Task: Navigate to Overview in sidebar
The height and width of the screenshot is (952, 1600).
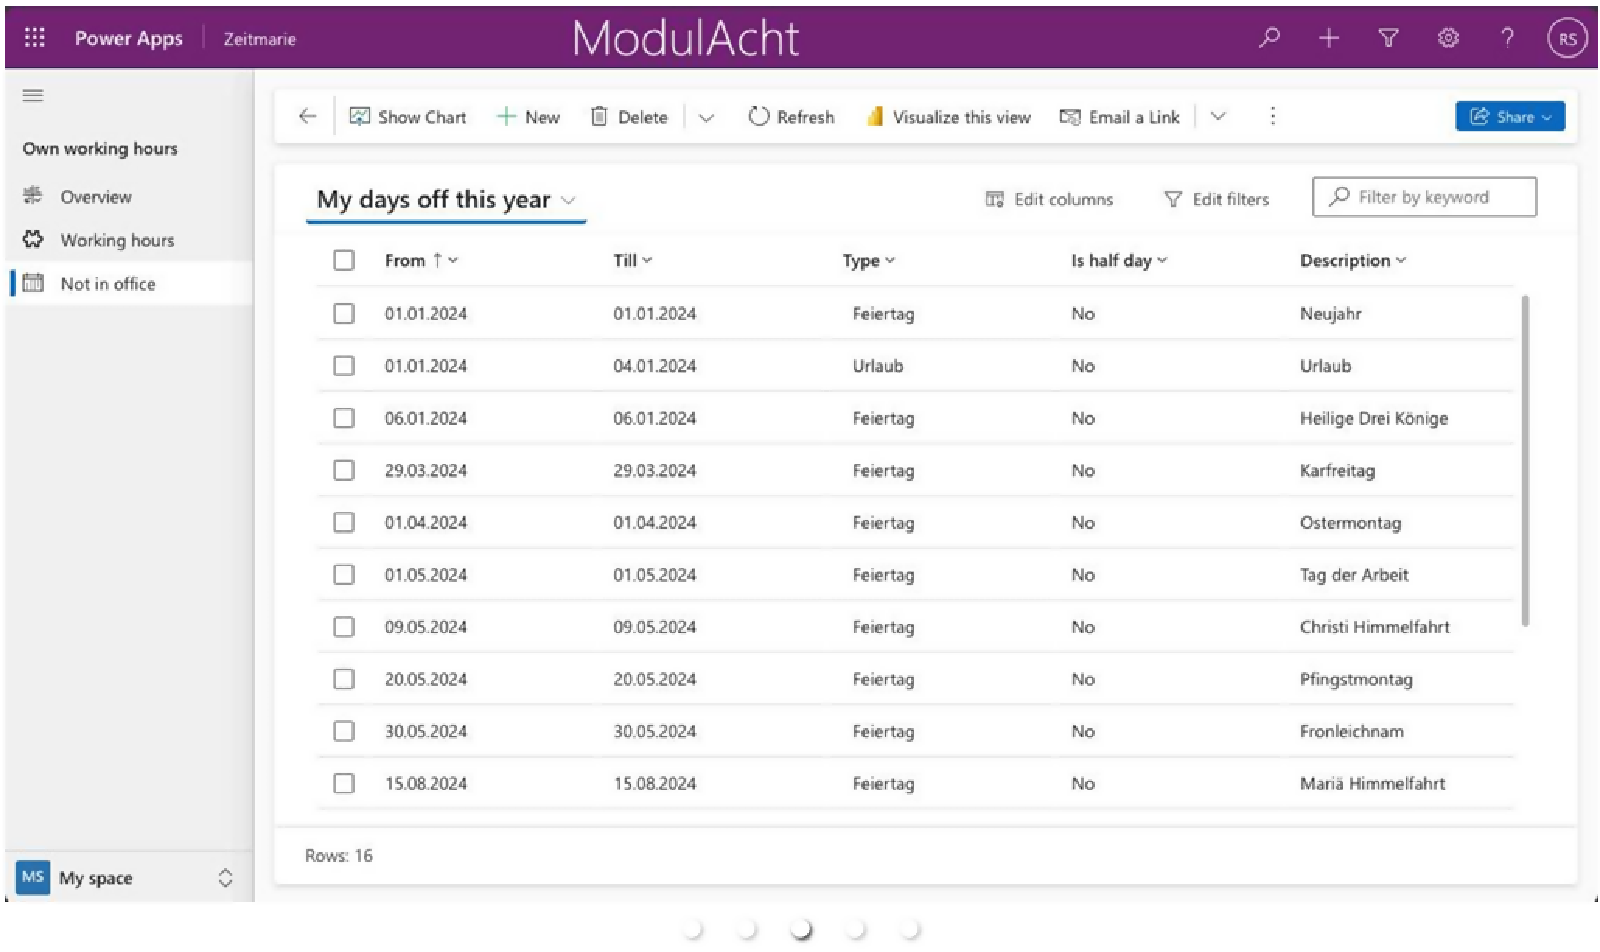Action: point(95,197)
